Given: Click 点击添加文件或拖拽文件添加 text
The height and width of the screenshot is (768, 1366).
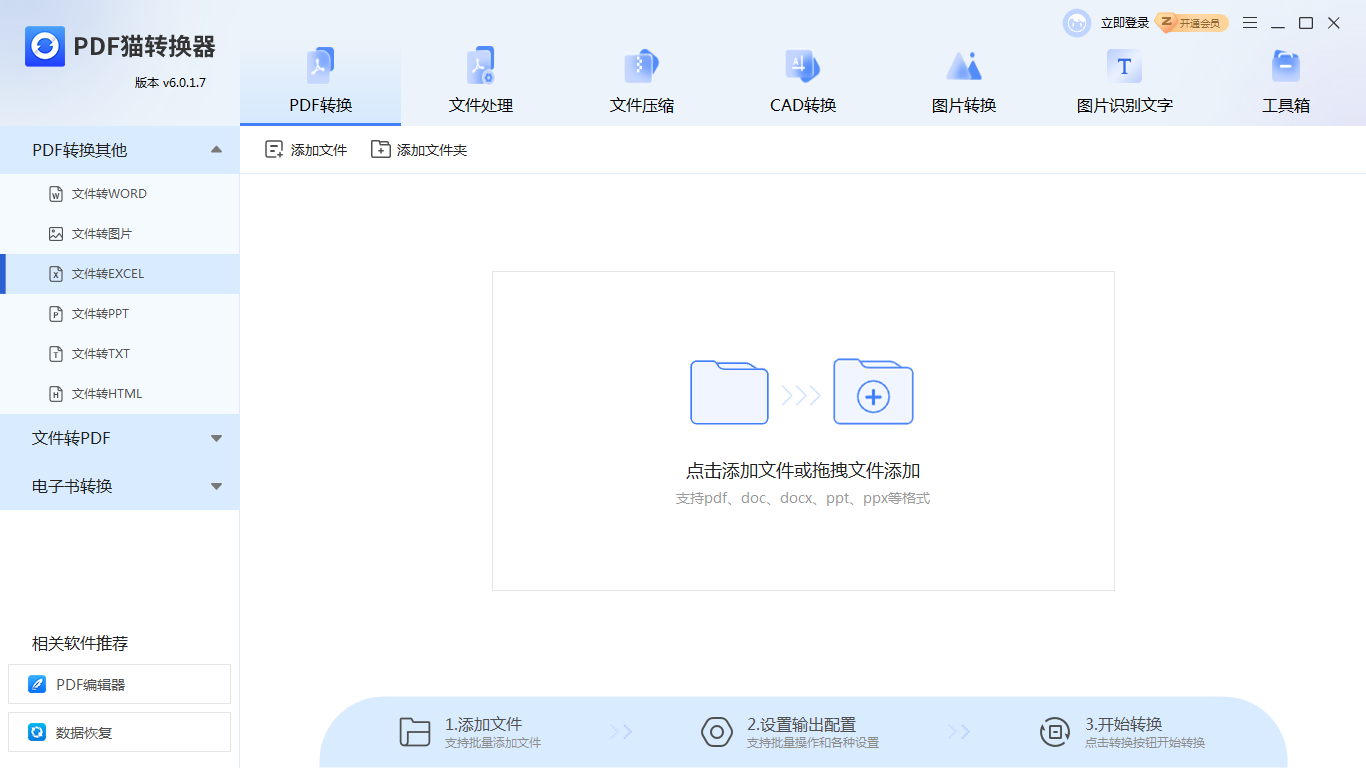Looking at the screenshot, I should point(803,471).
